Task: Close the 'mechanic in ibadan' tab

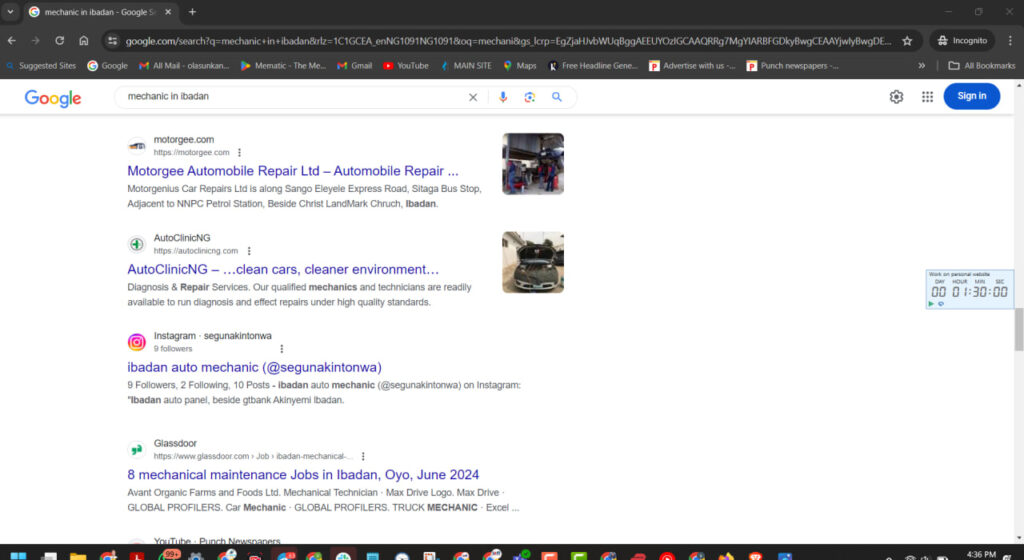Action: point(168,12)
